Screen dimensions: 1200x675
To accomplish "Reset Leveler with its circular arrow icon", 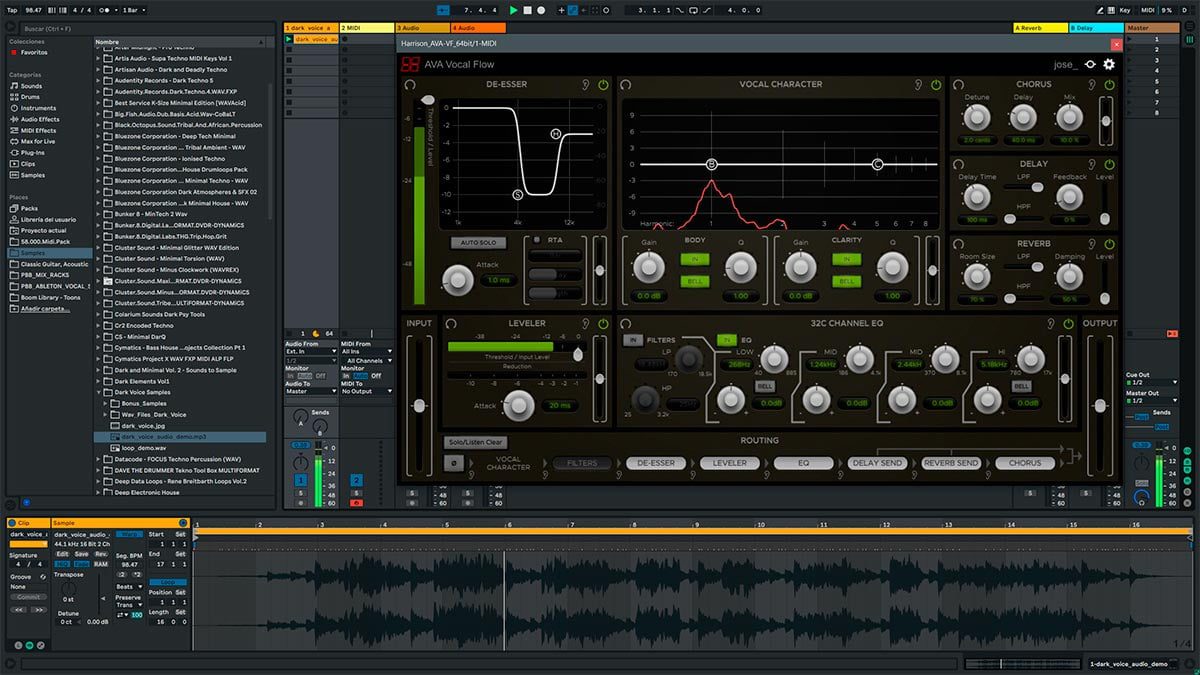I will (x=451, y=324).
